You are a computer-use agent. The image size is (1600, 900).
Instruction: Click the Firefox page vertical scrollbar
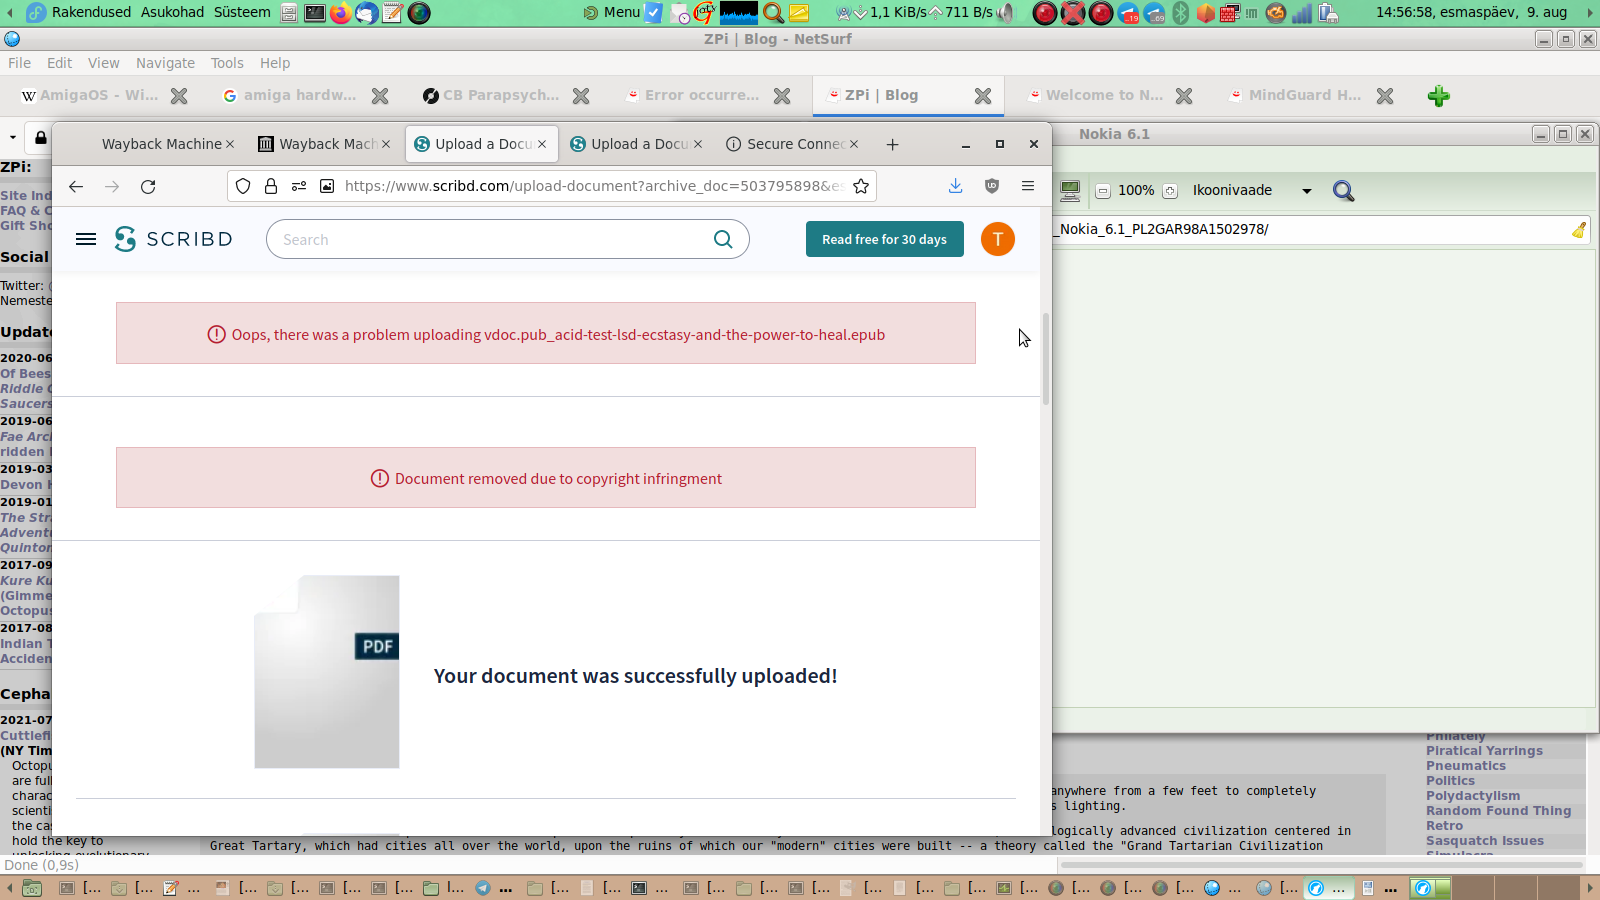tap(1046, 358)
